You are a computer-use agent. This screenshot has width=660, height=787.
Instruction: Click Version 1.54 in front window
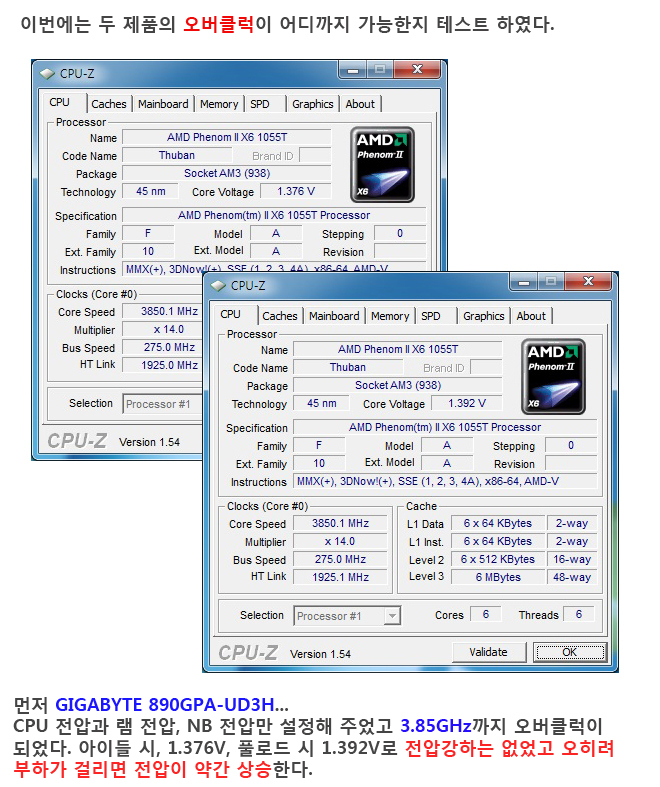pos(320,654)
